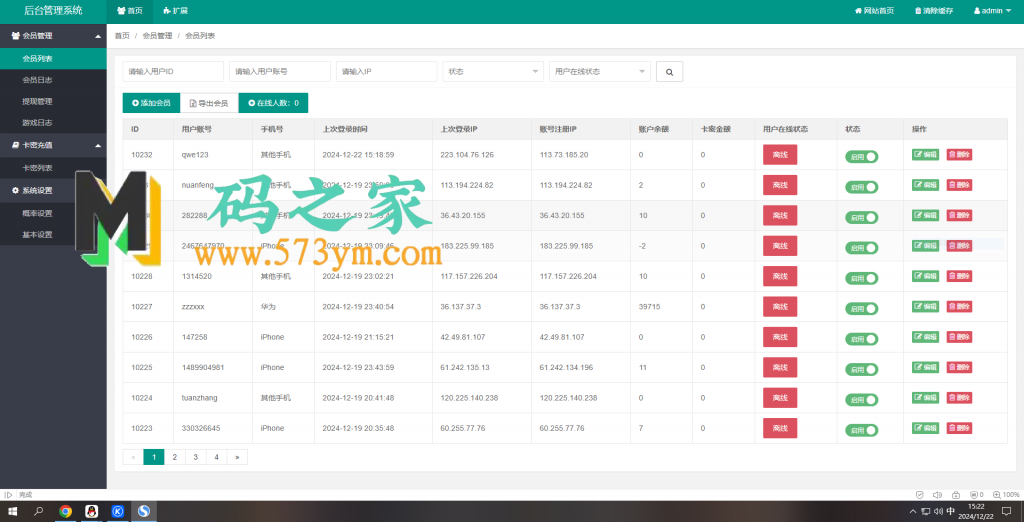Toggle enabled status for nuanfeng
Screen dimensions: 1024x522
click(x=861, y=187)
